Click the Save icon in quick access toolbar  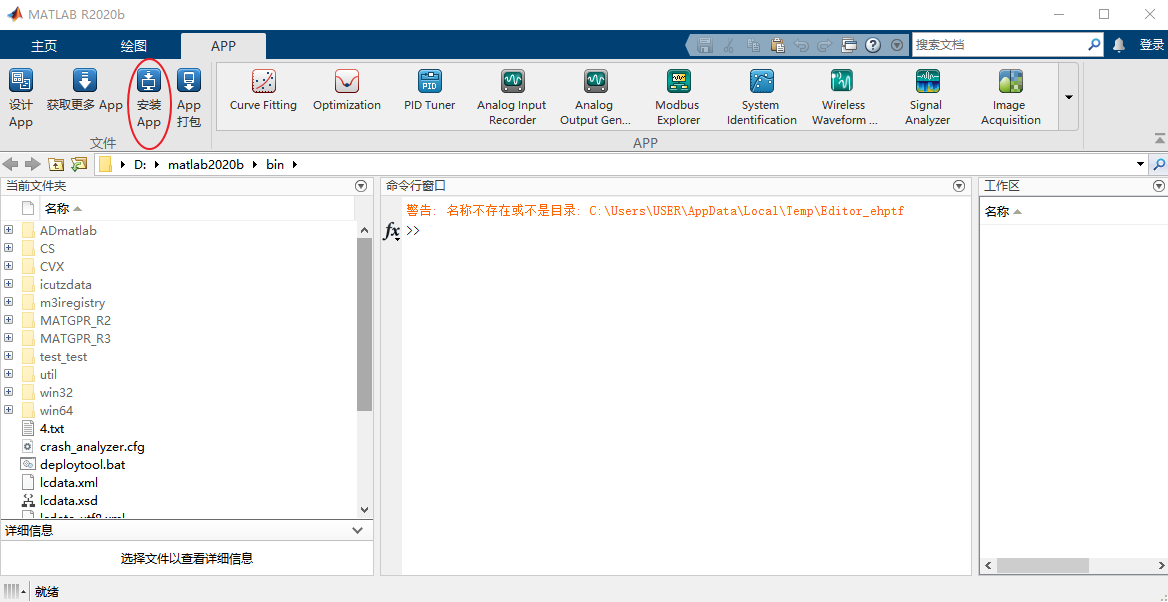tap(704, 45)
